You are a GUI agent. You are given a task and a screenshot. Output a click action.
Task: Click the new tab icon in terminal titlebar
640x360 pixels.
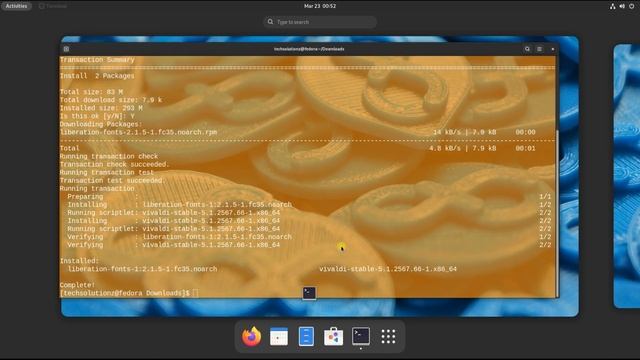[66, 49]
